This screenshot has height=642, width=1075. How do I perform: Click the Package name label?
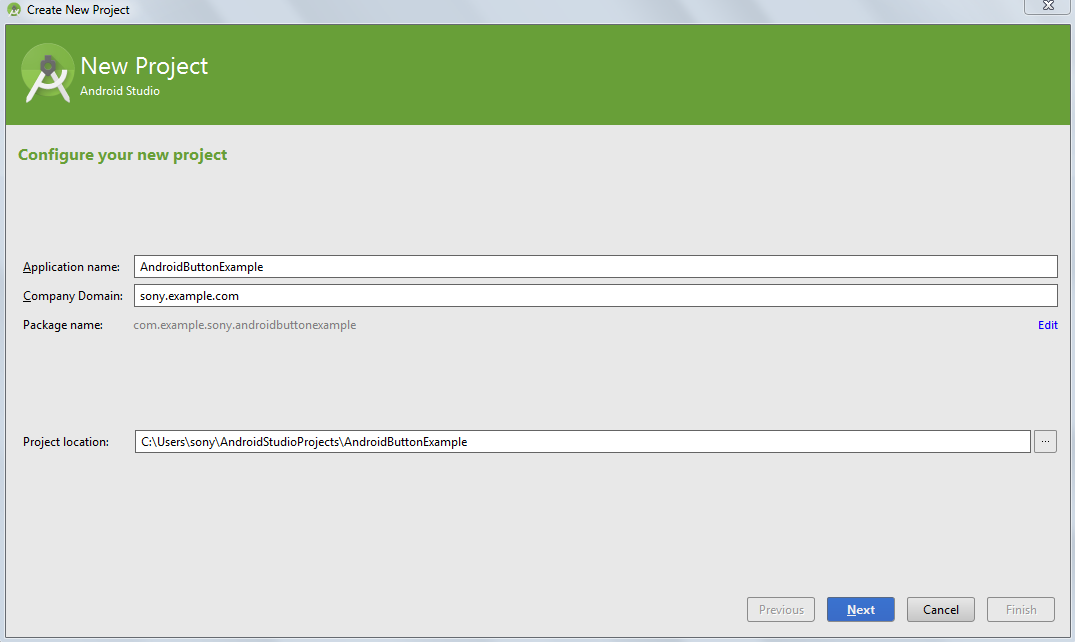point(63,325)
